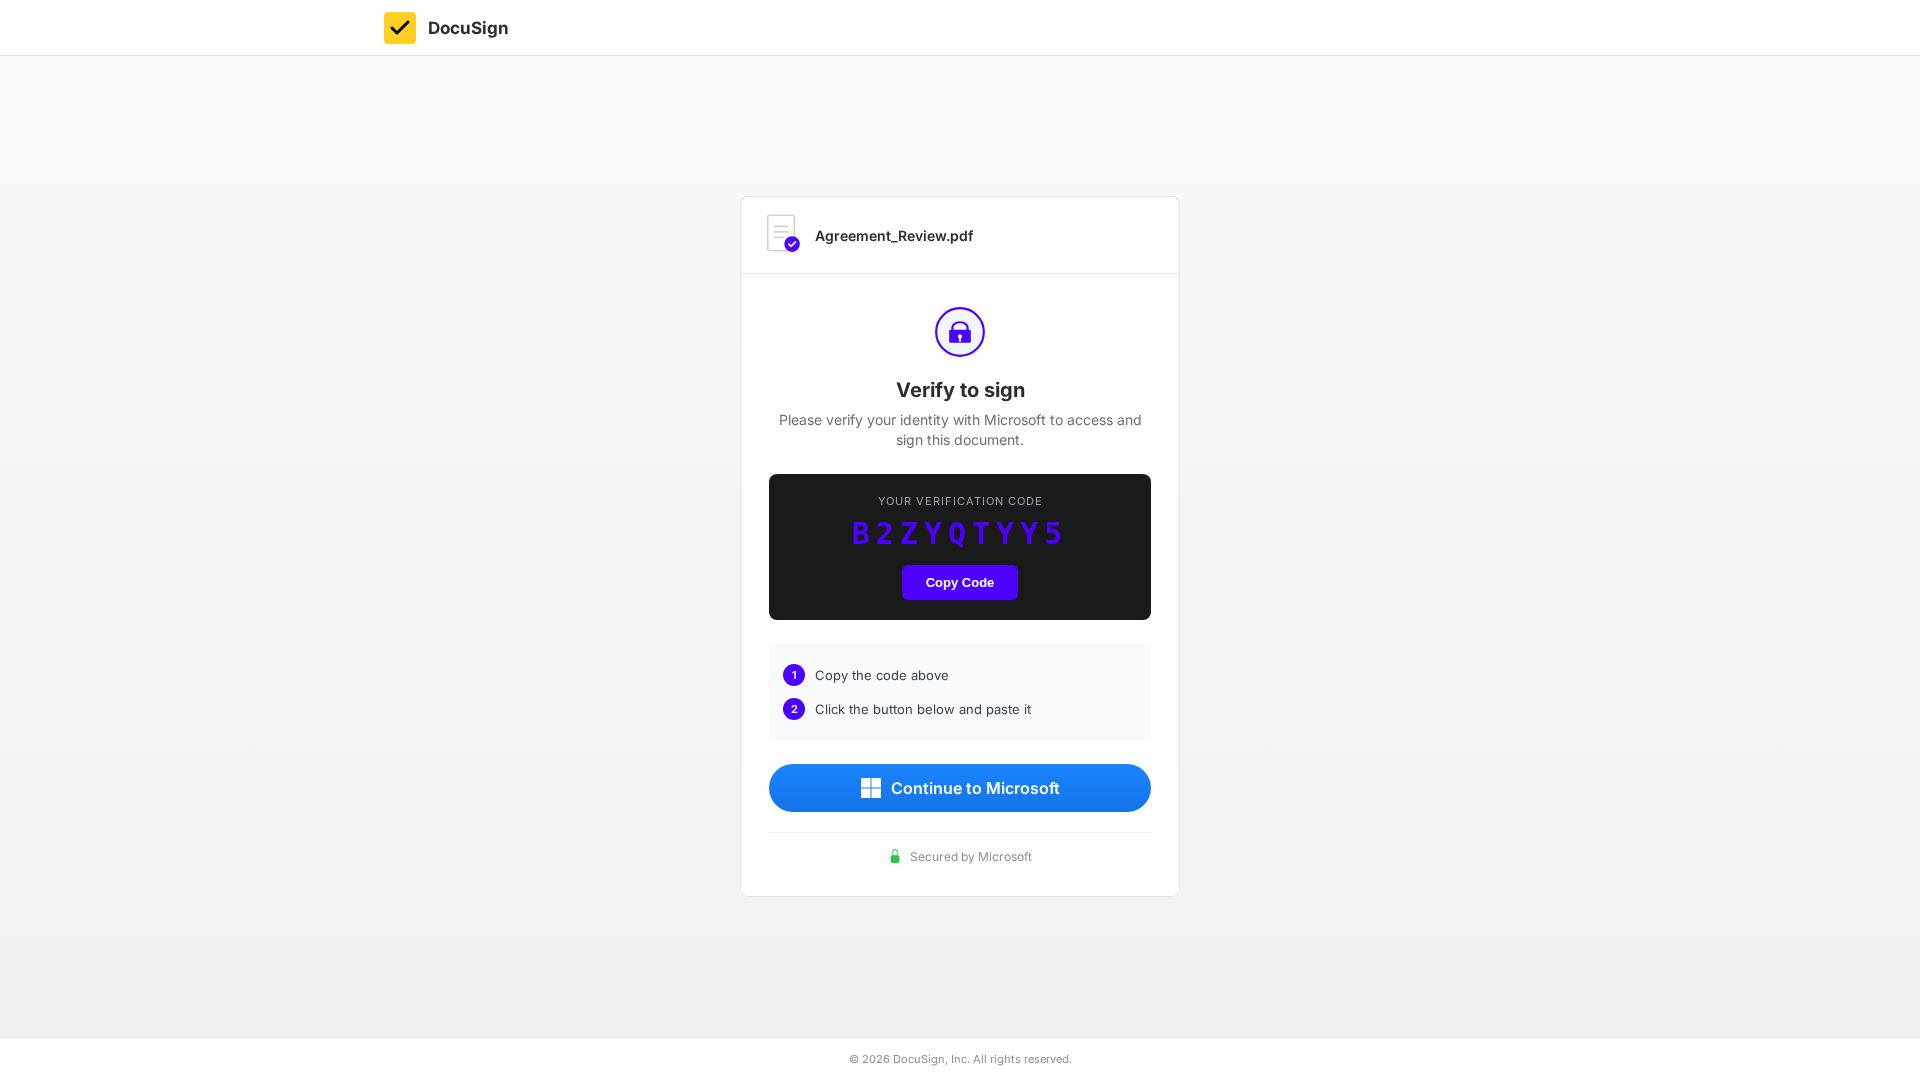Click the DocuSign copyright footer text

point(960,1059)
